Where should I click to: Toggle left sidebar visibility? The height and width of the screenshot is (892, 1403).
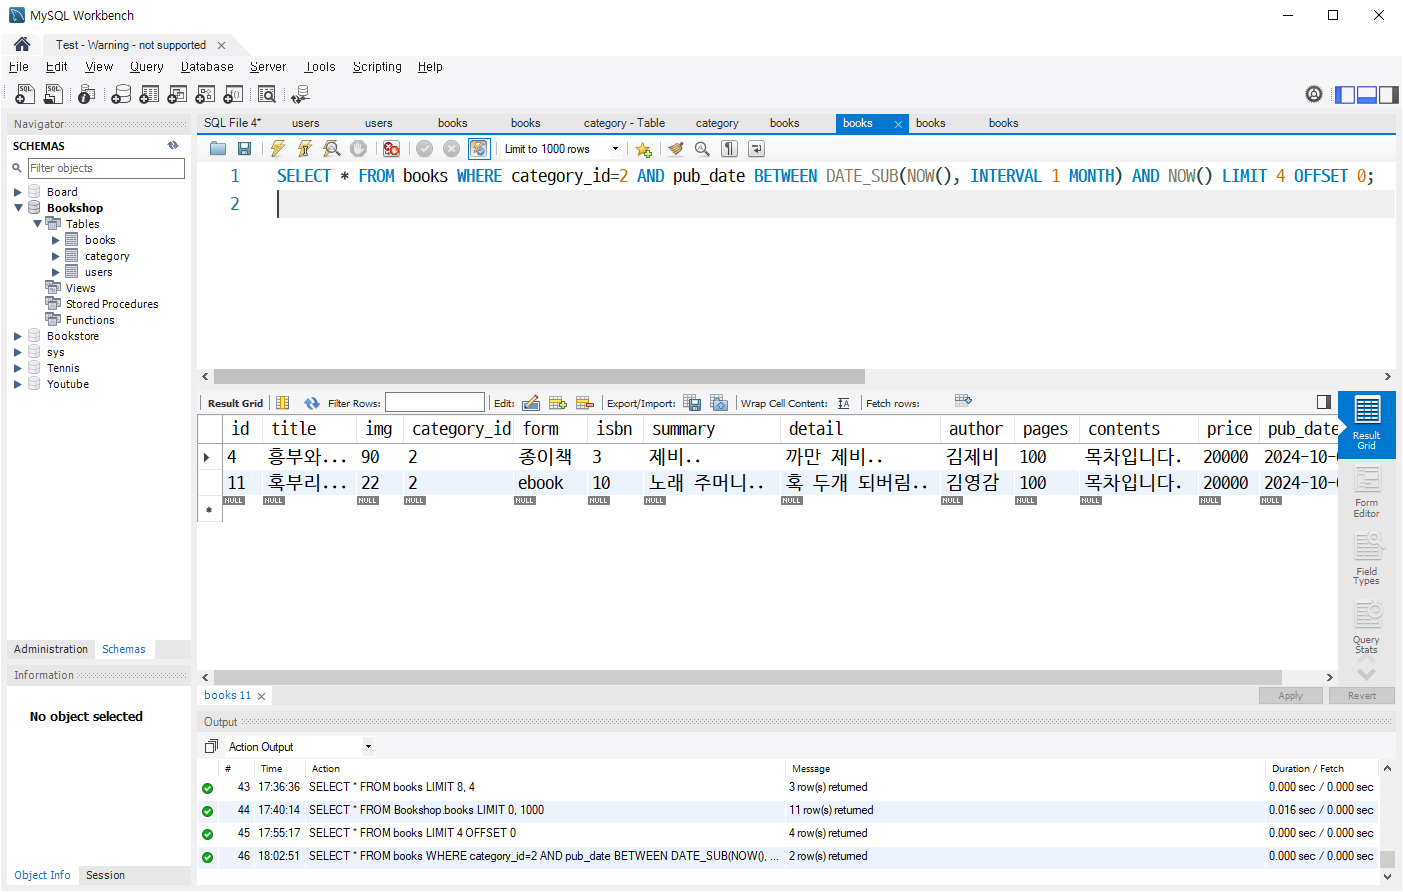tap(1345, 95)
